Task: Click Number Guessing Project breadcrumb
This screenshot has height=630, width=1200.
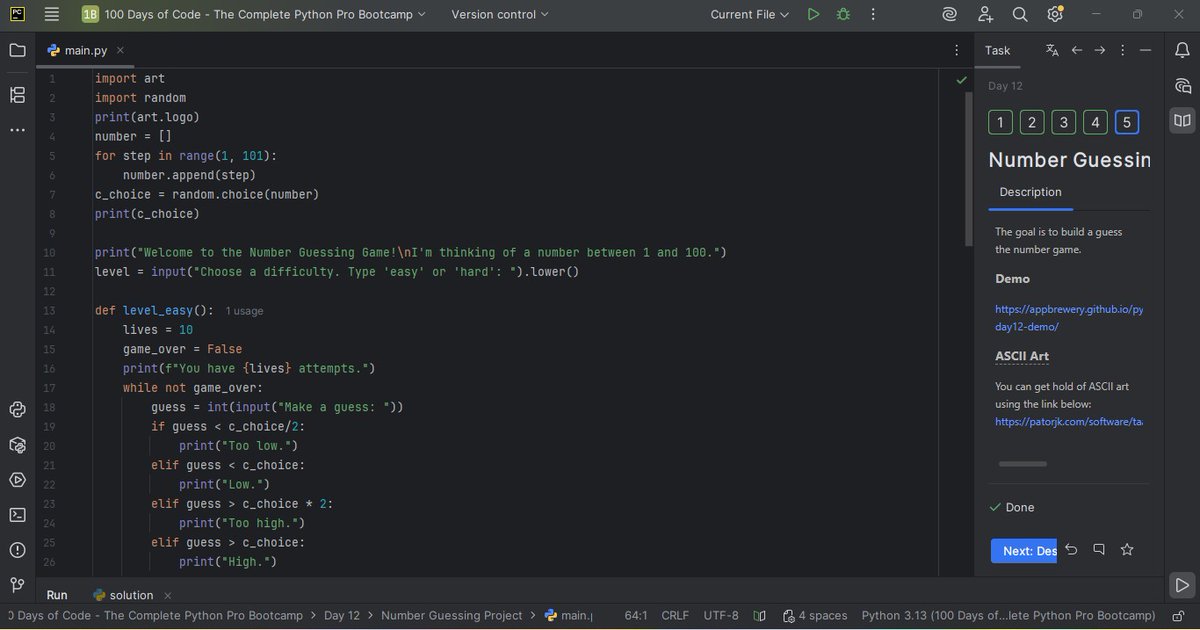Action: tap(452, 616)
